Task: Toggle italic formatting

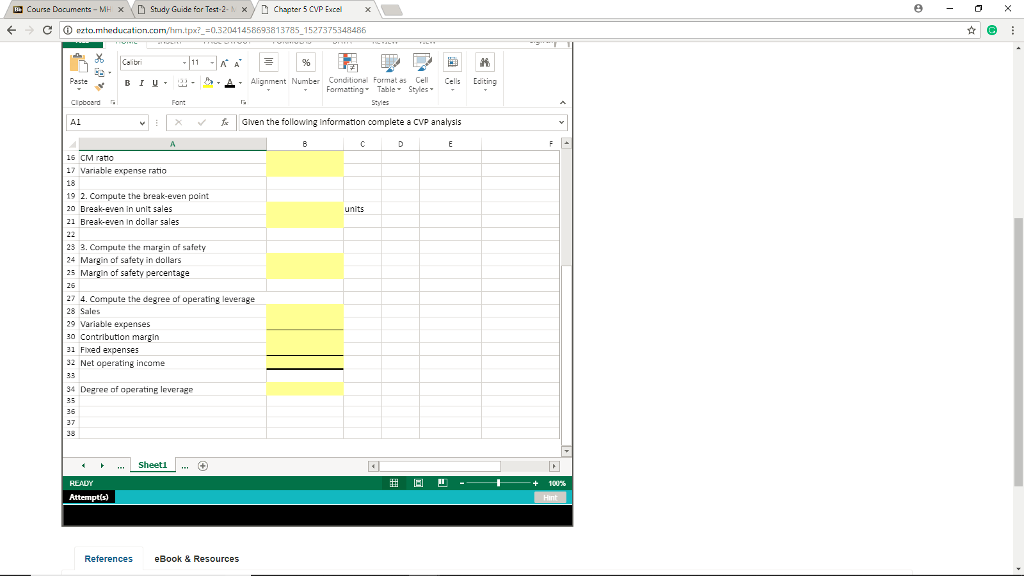Action: tap(140, 83)
